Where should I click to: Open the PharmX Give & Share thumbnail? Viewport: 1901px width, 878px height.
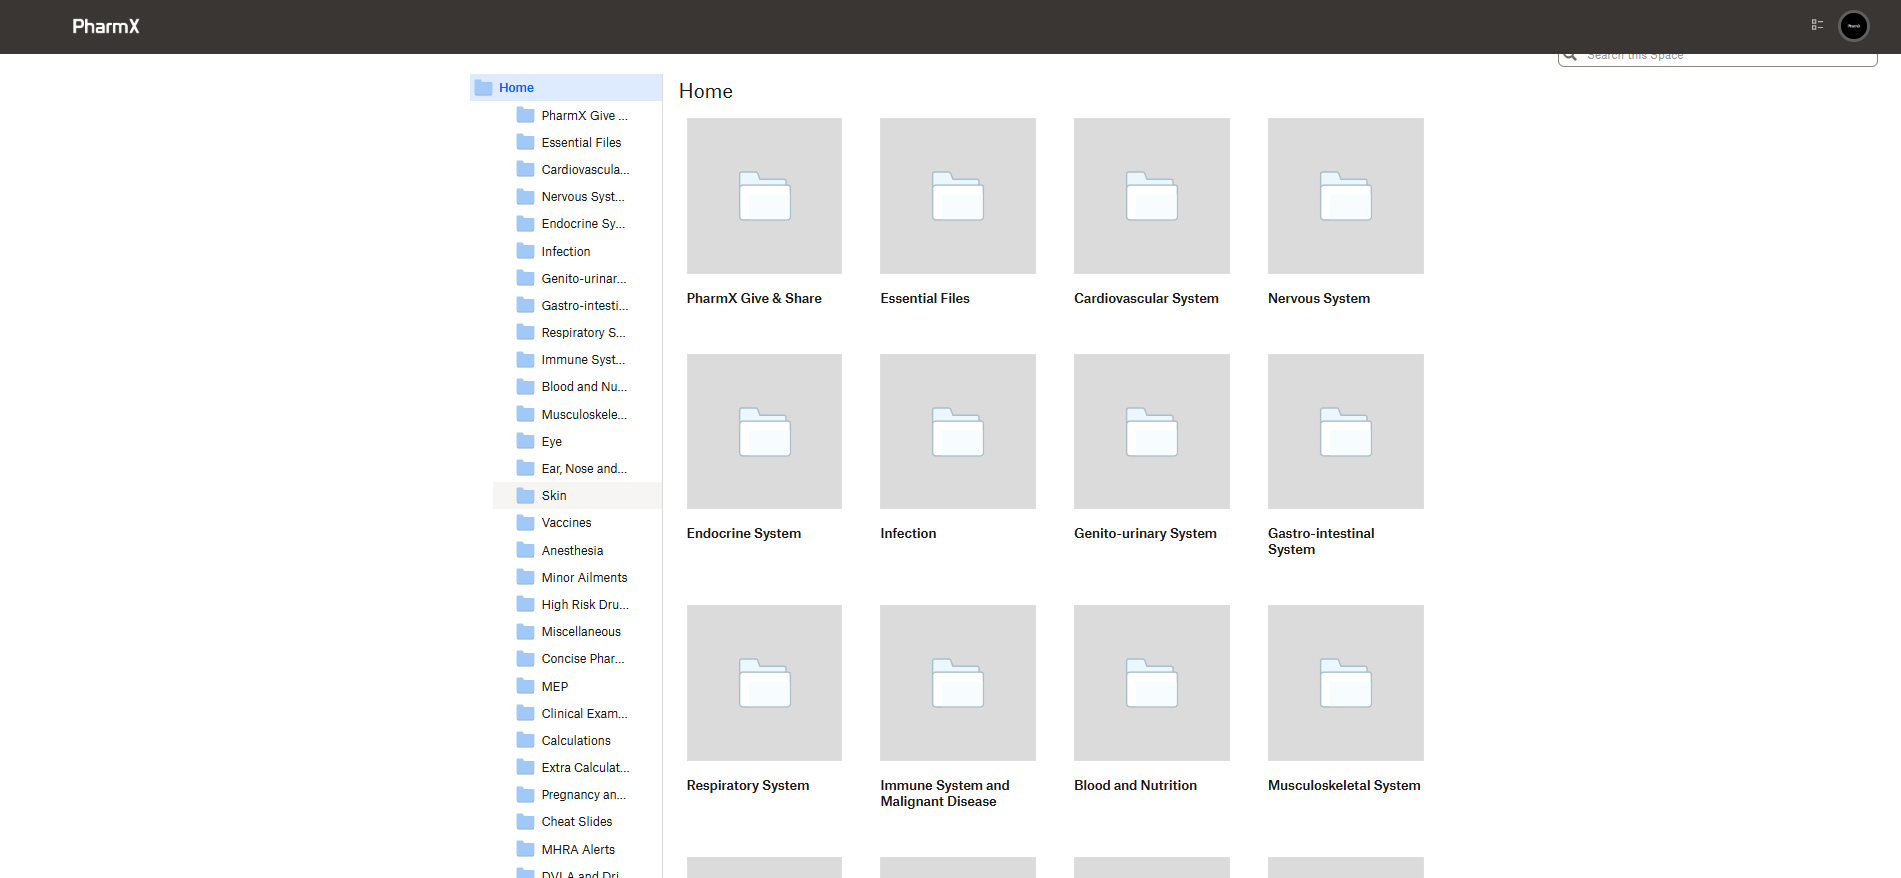coord(764,196)
